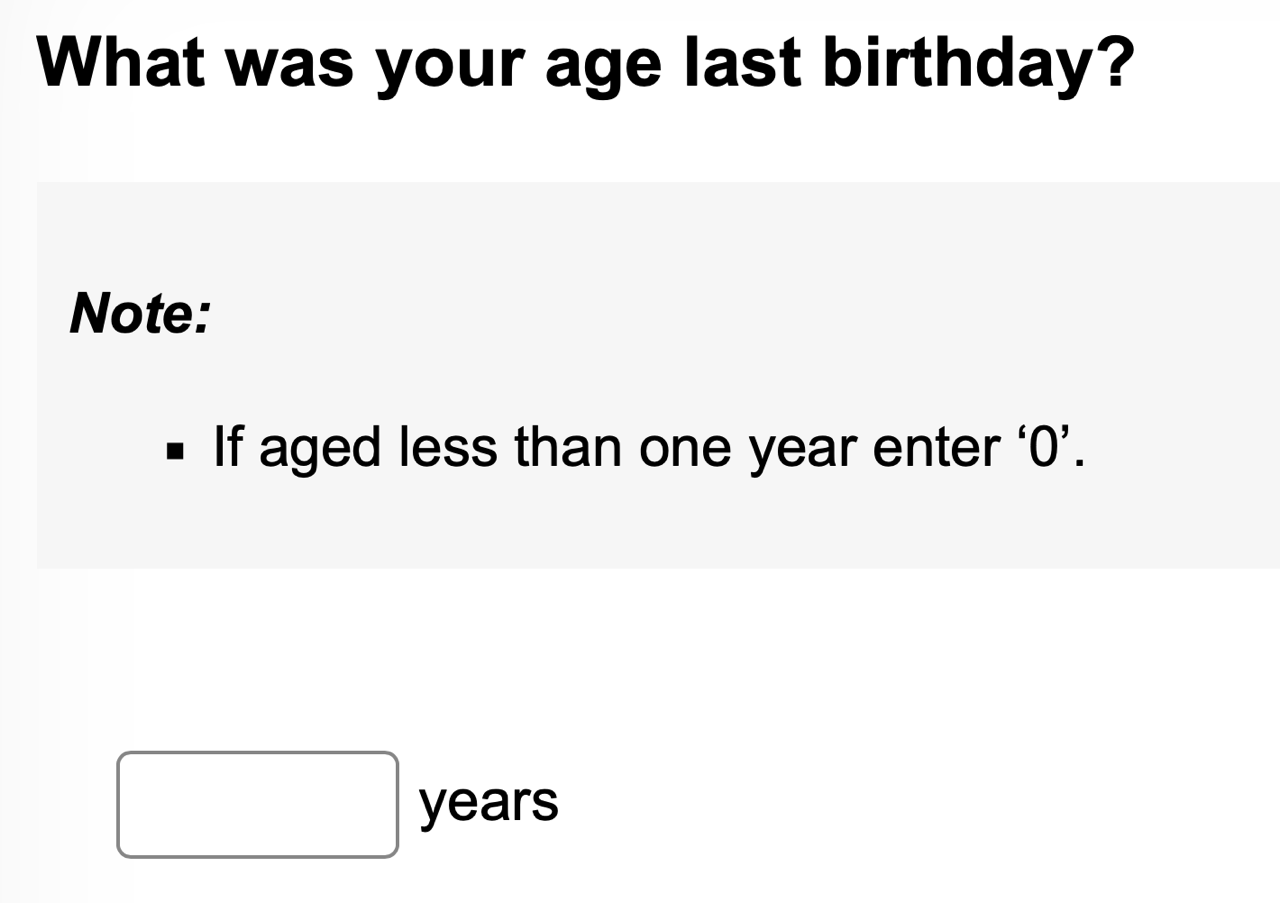Click the bold italic 'Note:' label

(140, 314)
